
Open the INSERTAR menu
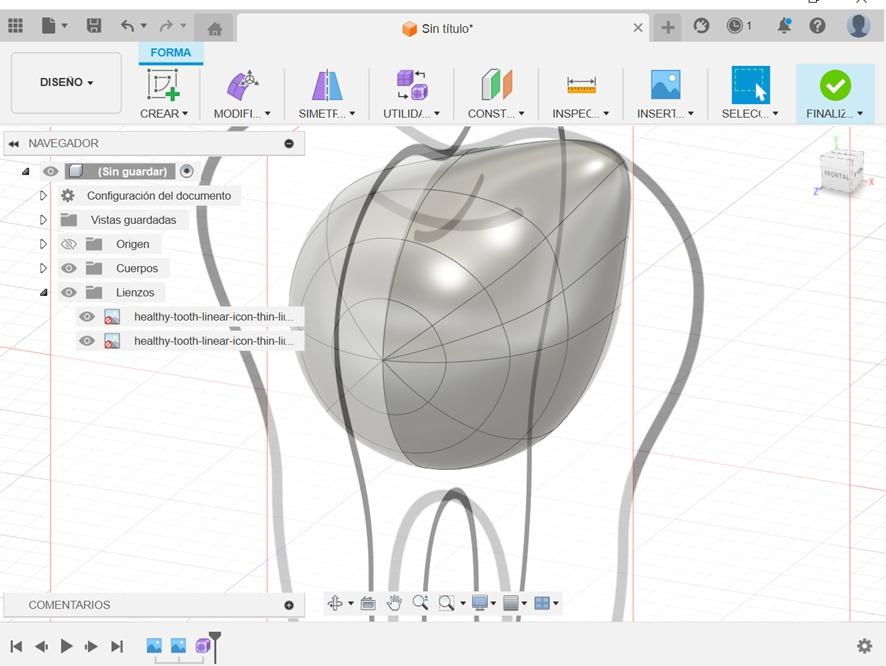click(x=666, y=114)
